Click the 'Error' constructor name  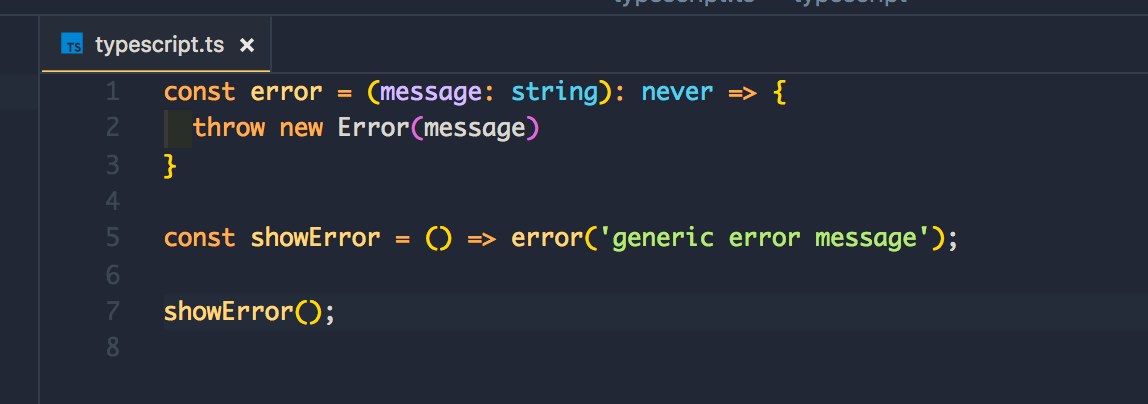click(x=373, y=128)
